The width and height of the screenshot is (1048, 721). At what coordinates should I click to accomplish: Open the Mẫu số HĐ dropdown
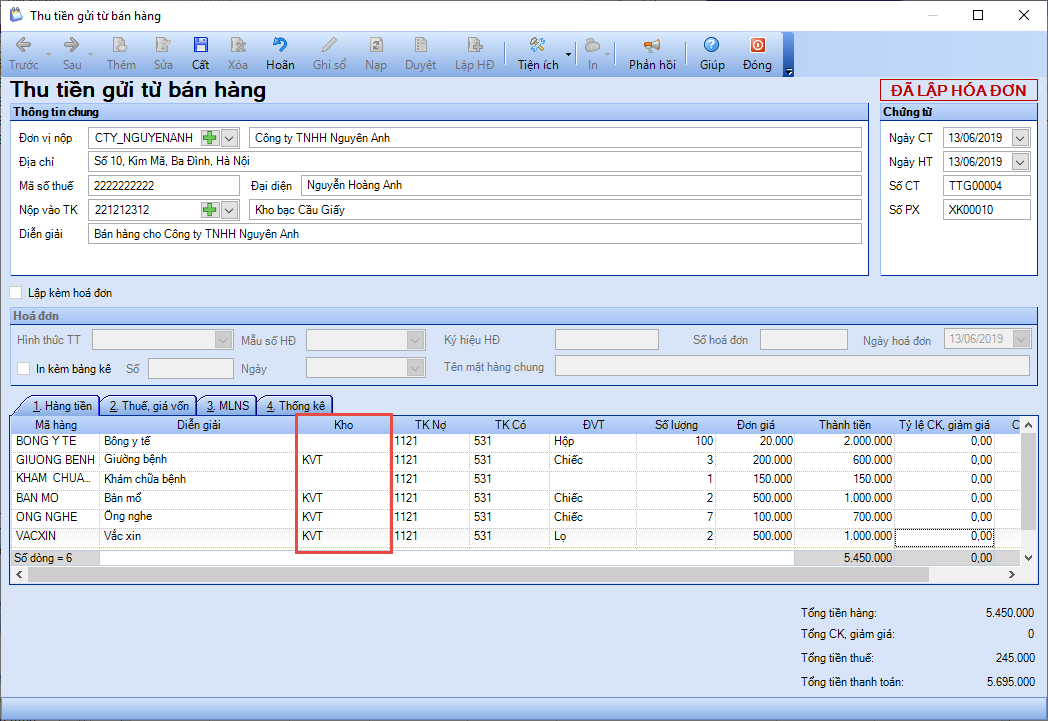click(x=416, y=339)
